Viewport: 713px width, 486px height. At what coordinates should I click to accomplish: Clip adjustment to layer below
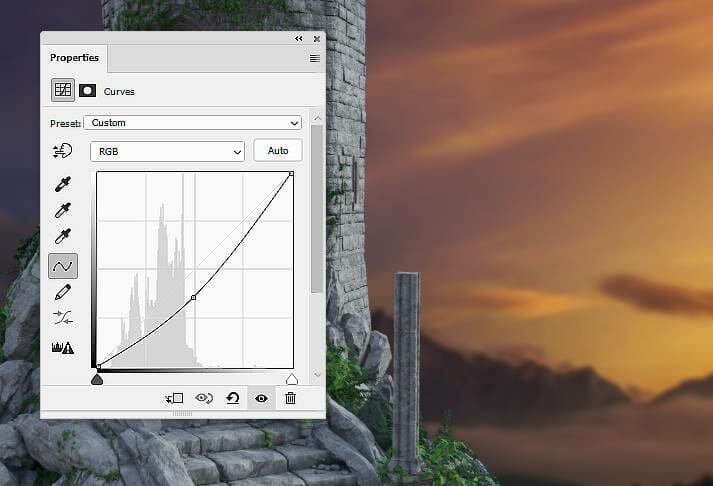[x=174, y=399]
